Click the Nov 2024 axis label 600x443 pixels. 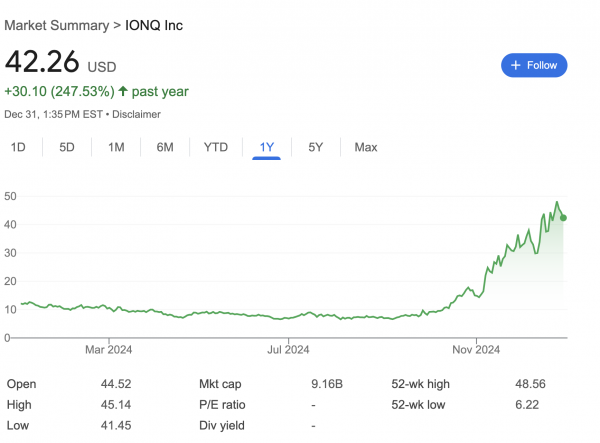click(476, 349)
